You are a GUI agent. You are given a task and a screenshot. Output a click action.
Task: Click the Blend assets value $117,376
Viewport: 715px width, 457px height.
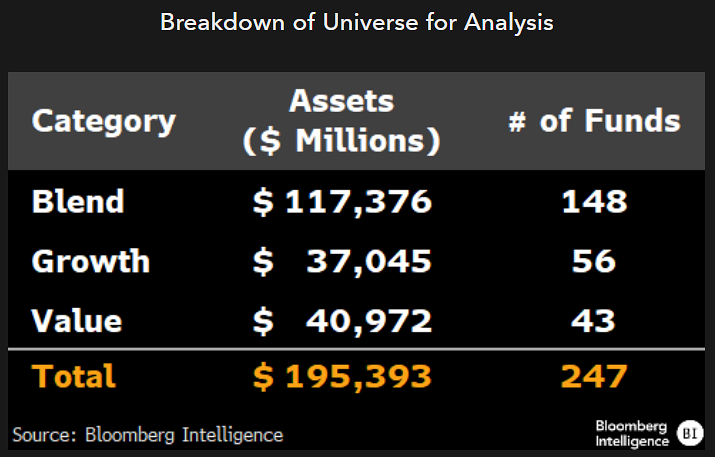pos(342,202)
